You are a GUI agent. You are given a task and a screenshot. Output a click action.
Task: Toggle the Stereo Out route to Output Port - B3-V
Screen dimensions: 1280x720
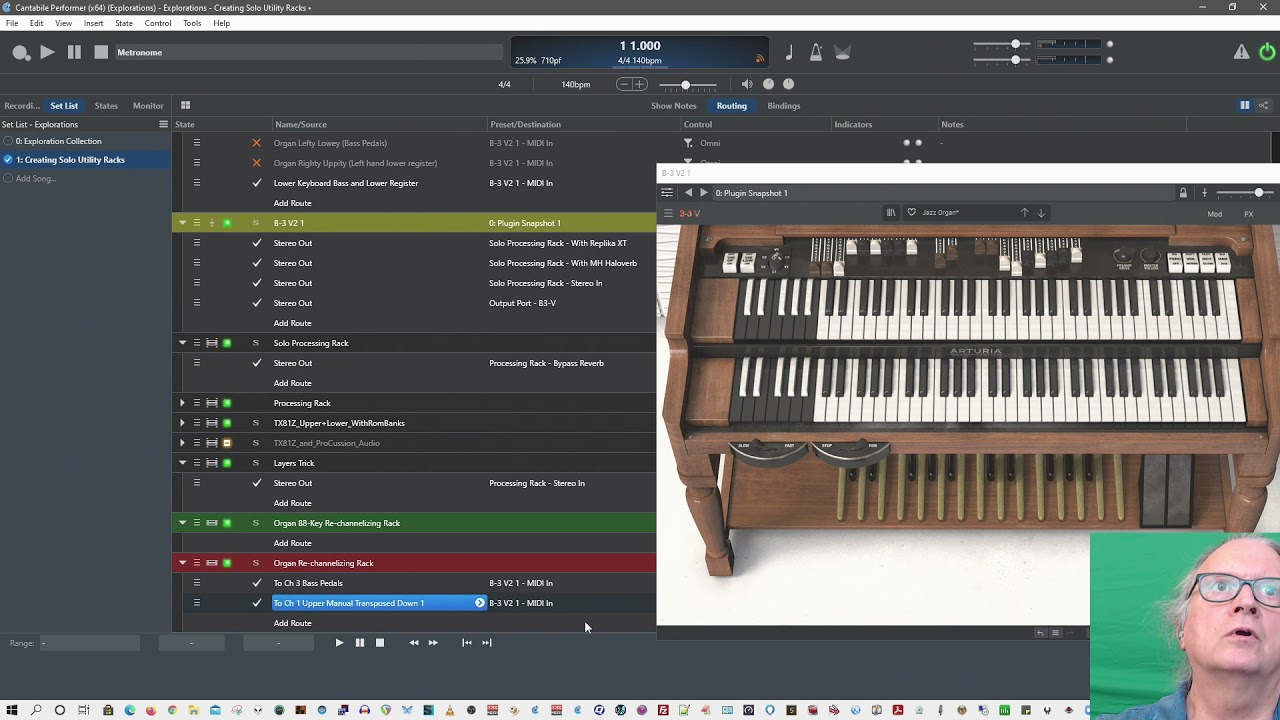[257, 303]
